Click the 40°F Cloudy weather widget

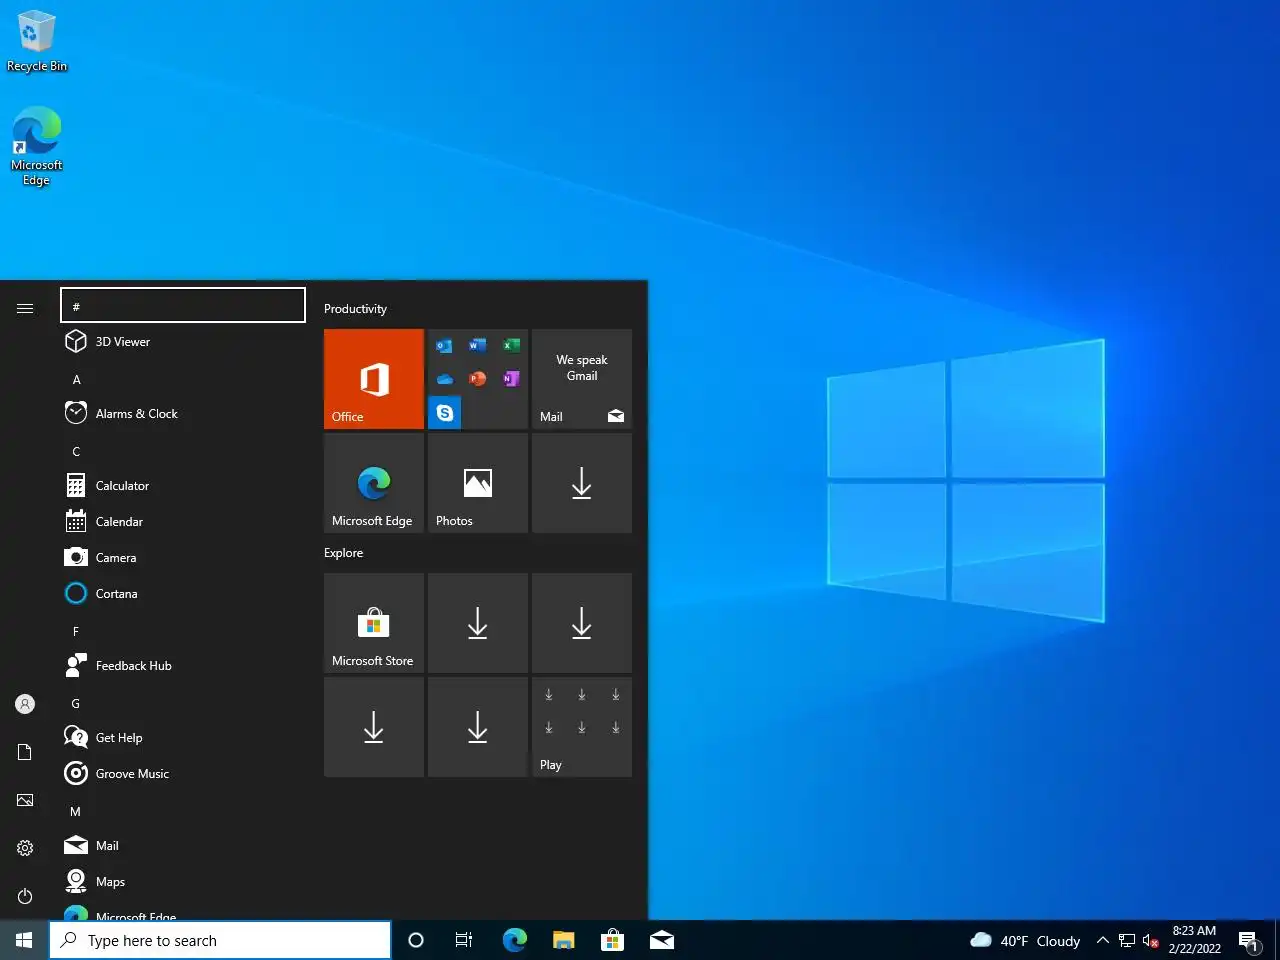tap(1025, 940)
